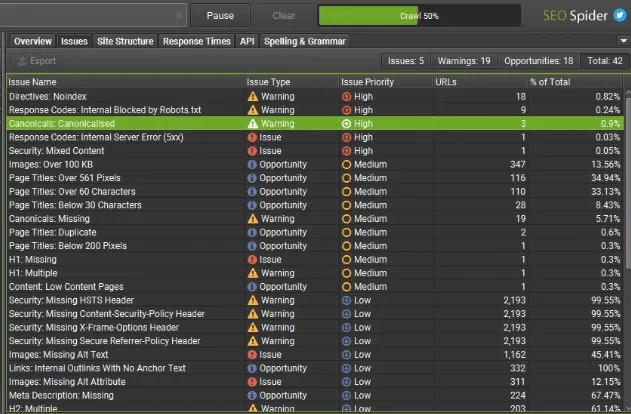Click the warning icon in Directives: Noindex row

253,97
